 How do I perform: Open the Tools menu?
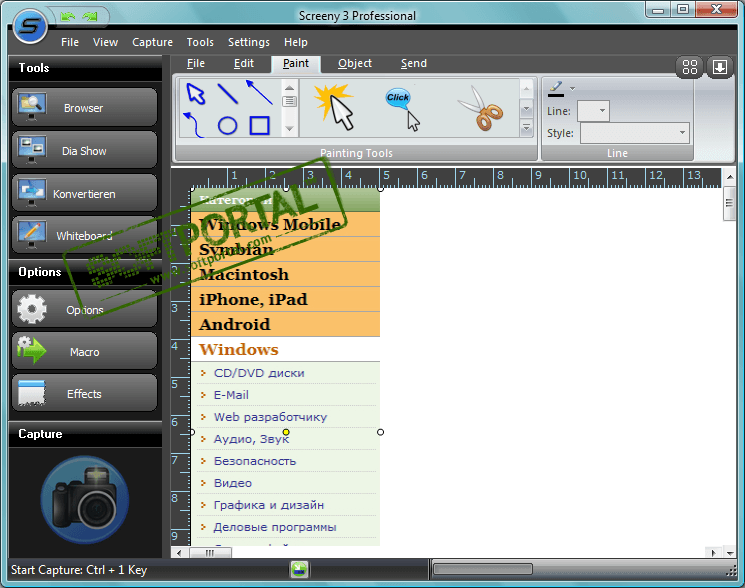pos(200,42)
